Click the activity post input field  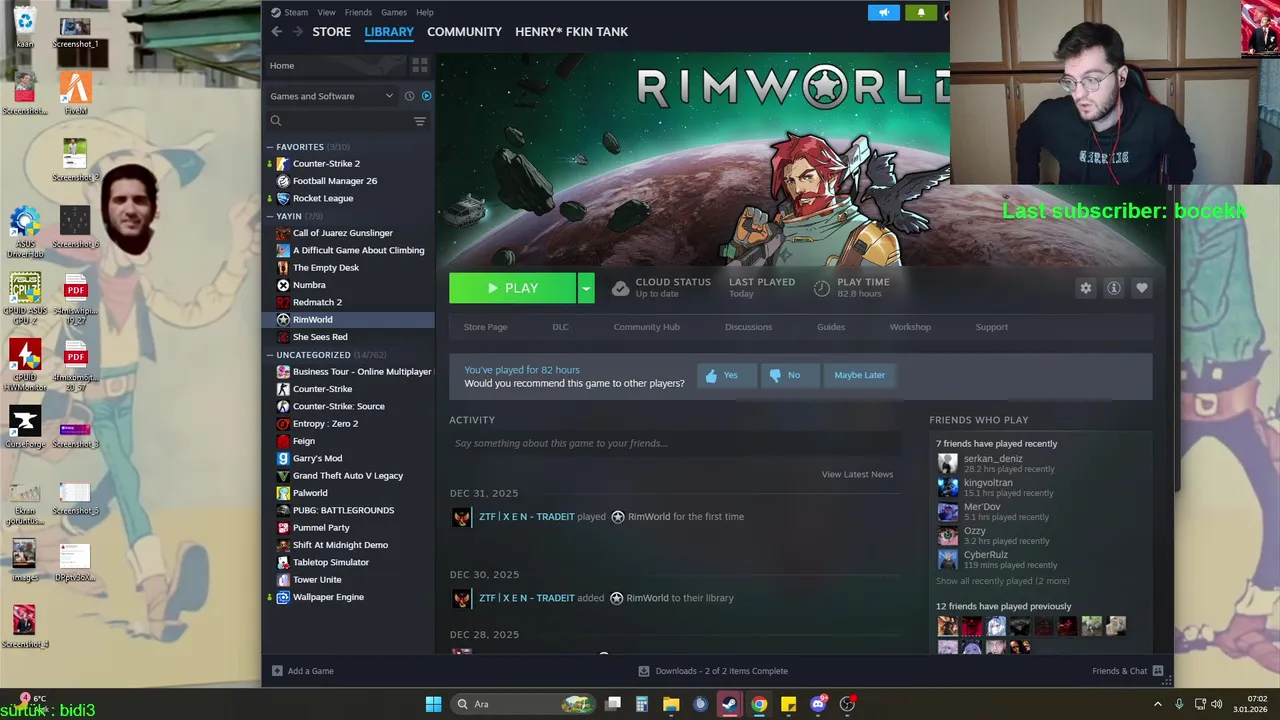pos(675,443)
